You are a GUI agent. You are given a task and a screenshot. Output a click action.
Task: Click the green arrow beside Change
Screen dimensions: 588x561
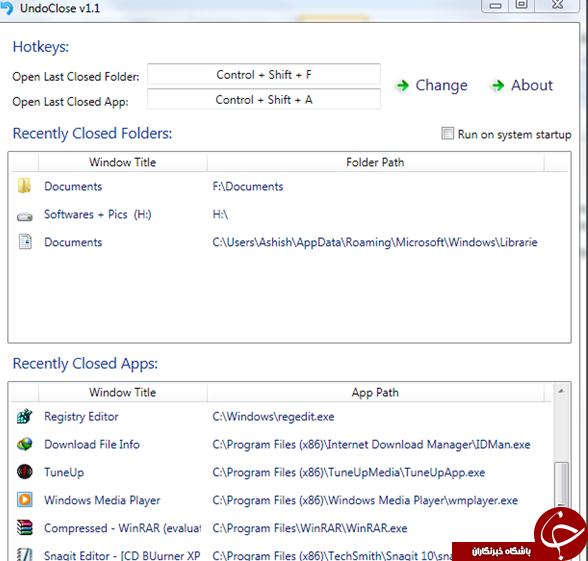pos(403,86)
